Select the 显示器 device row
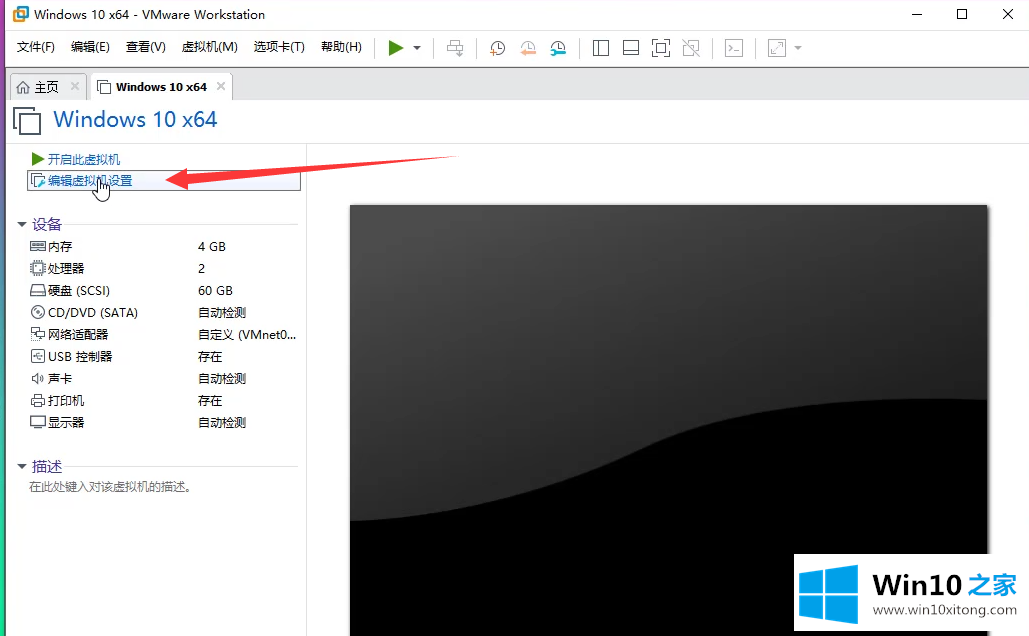The image size is (1029, 636). pos(163,423)
